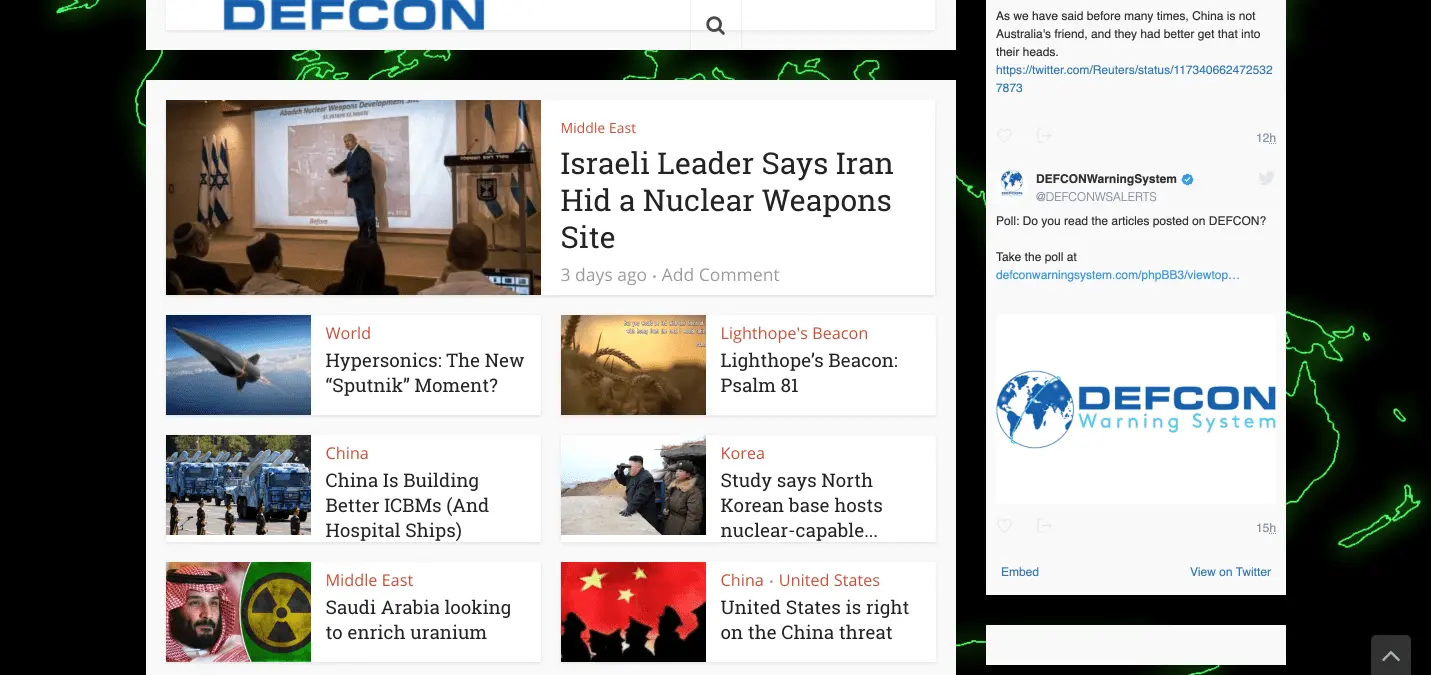Screen dimensions: 1431x675
Task: Like the DEFCON poll tweet (heart icon)
Action: 1005,526
